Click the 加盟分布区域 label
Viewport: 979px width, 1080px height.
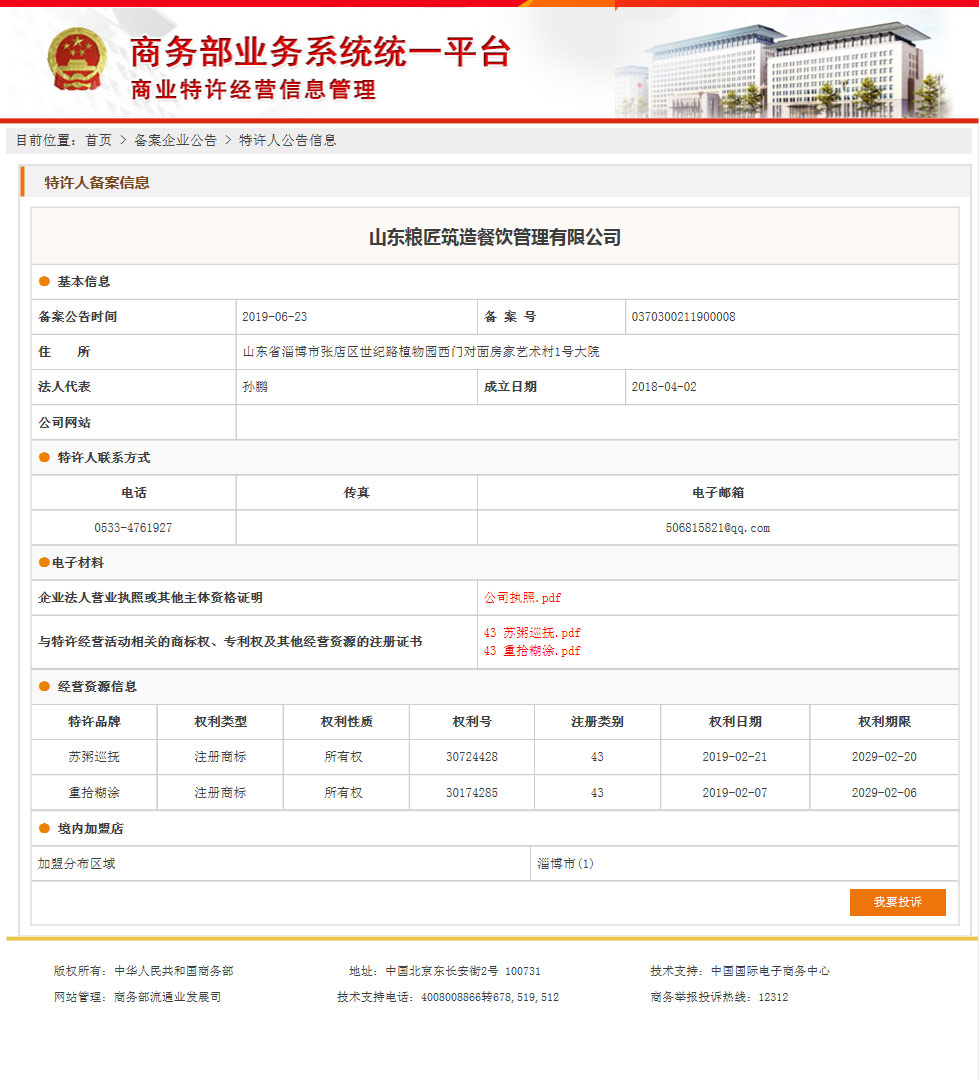coord(76,864)
